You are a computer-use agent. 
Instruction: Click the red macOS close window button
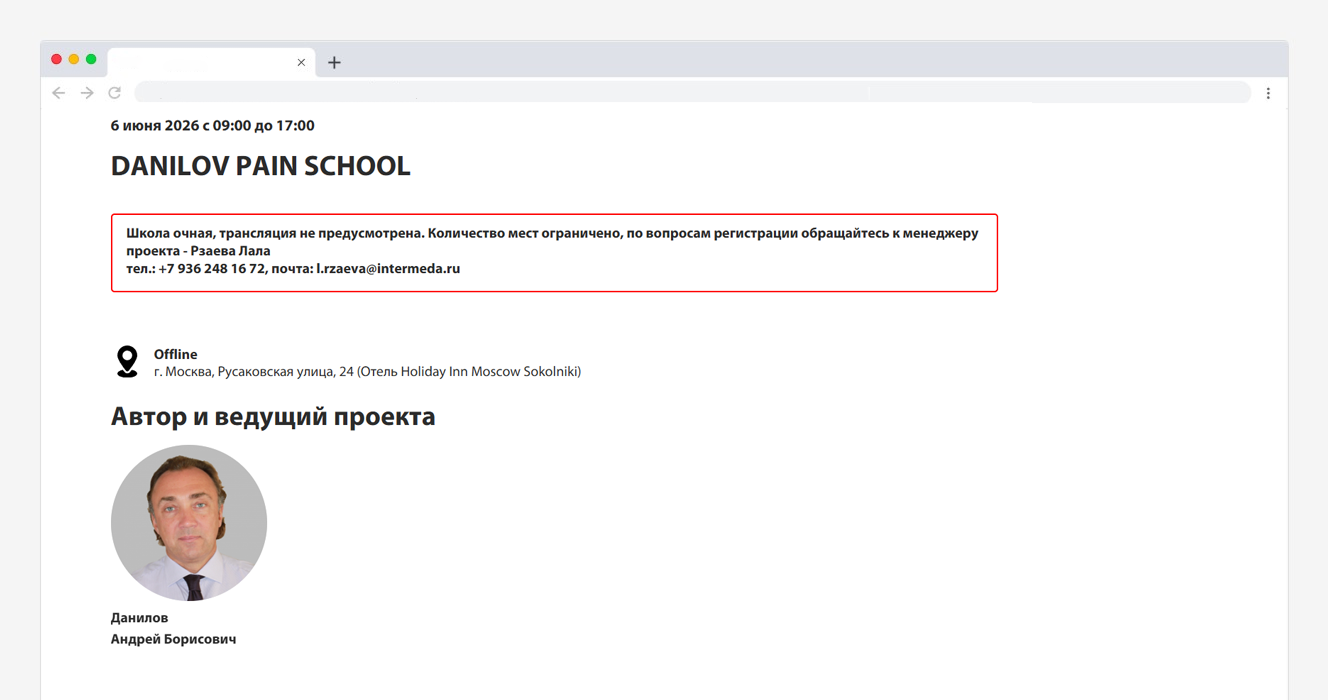point(56,60)
